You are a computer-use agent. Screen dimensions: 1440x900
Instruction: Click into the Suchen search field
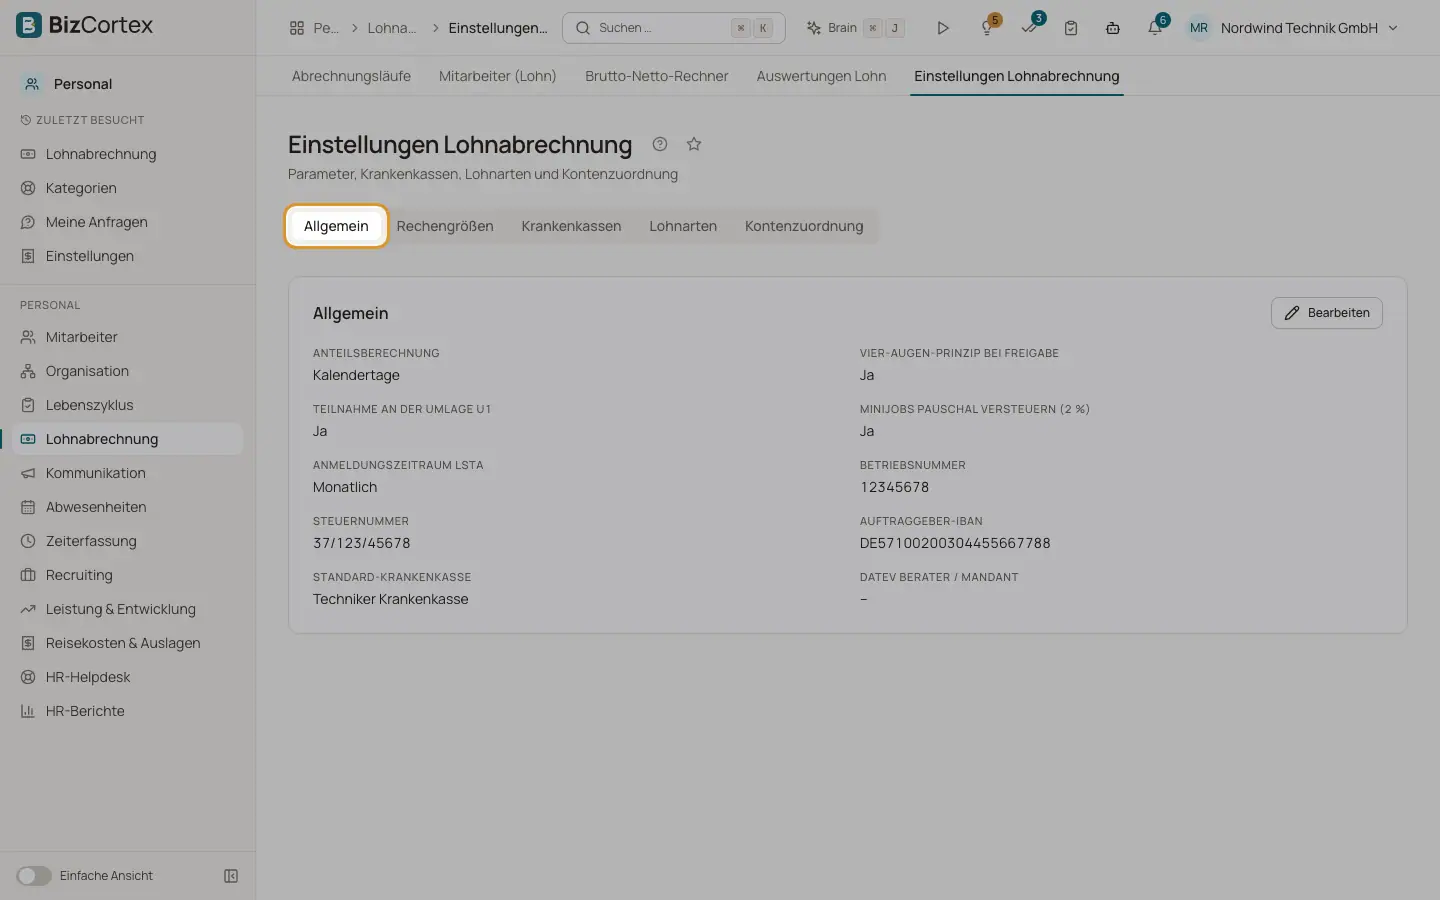coord(673,28)
